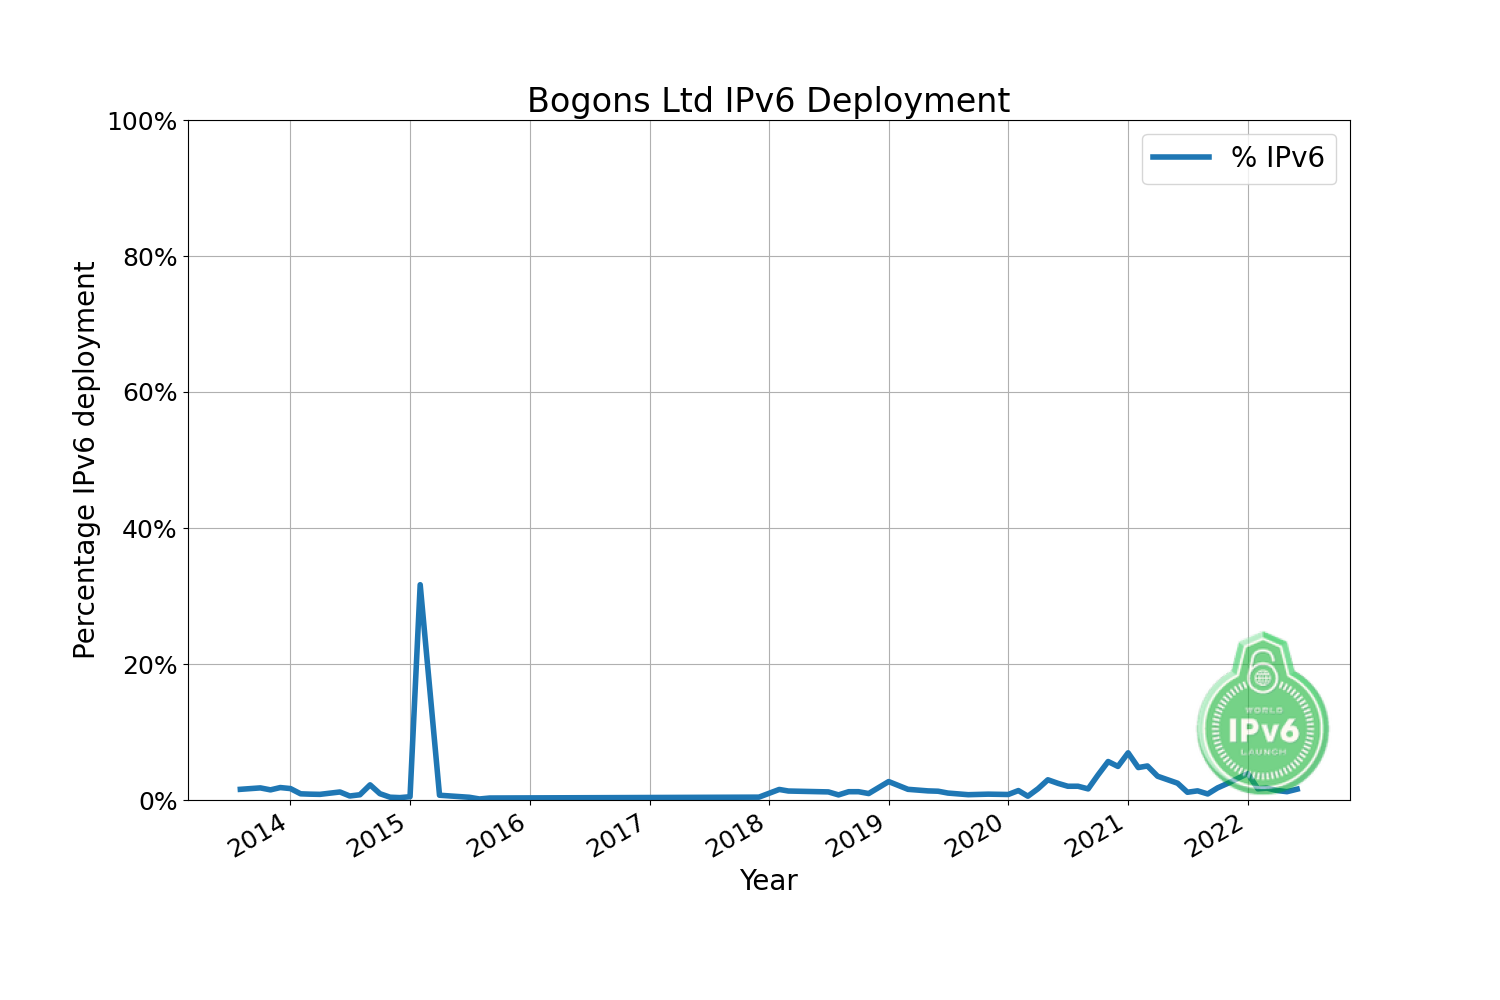Click the chart title 'Bogons Ltd IPv6 Deployment'
The image size is (1500, 1000).
[x=768, y=101]
